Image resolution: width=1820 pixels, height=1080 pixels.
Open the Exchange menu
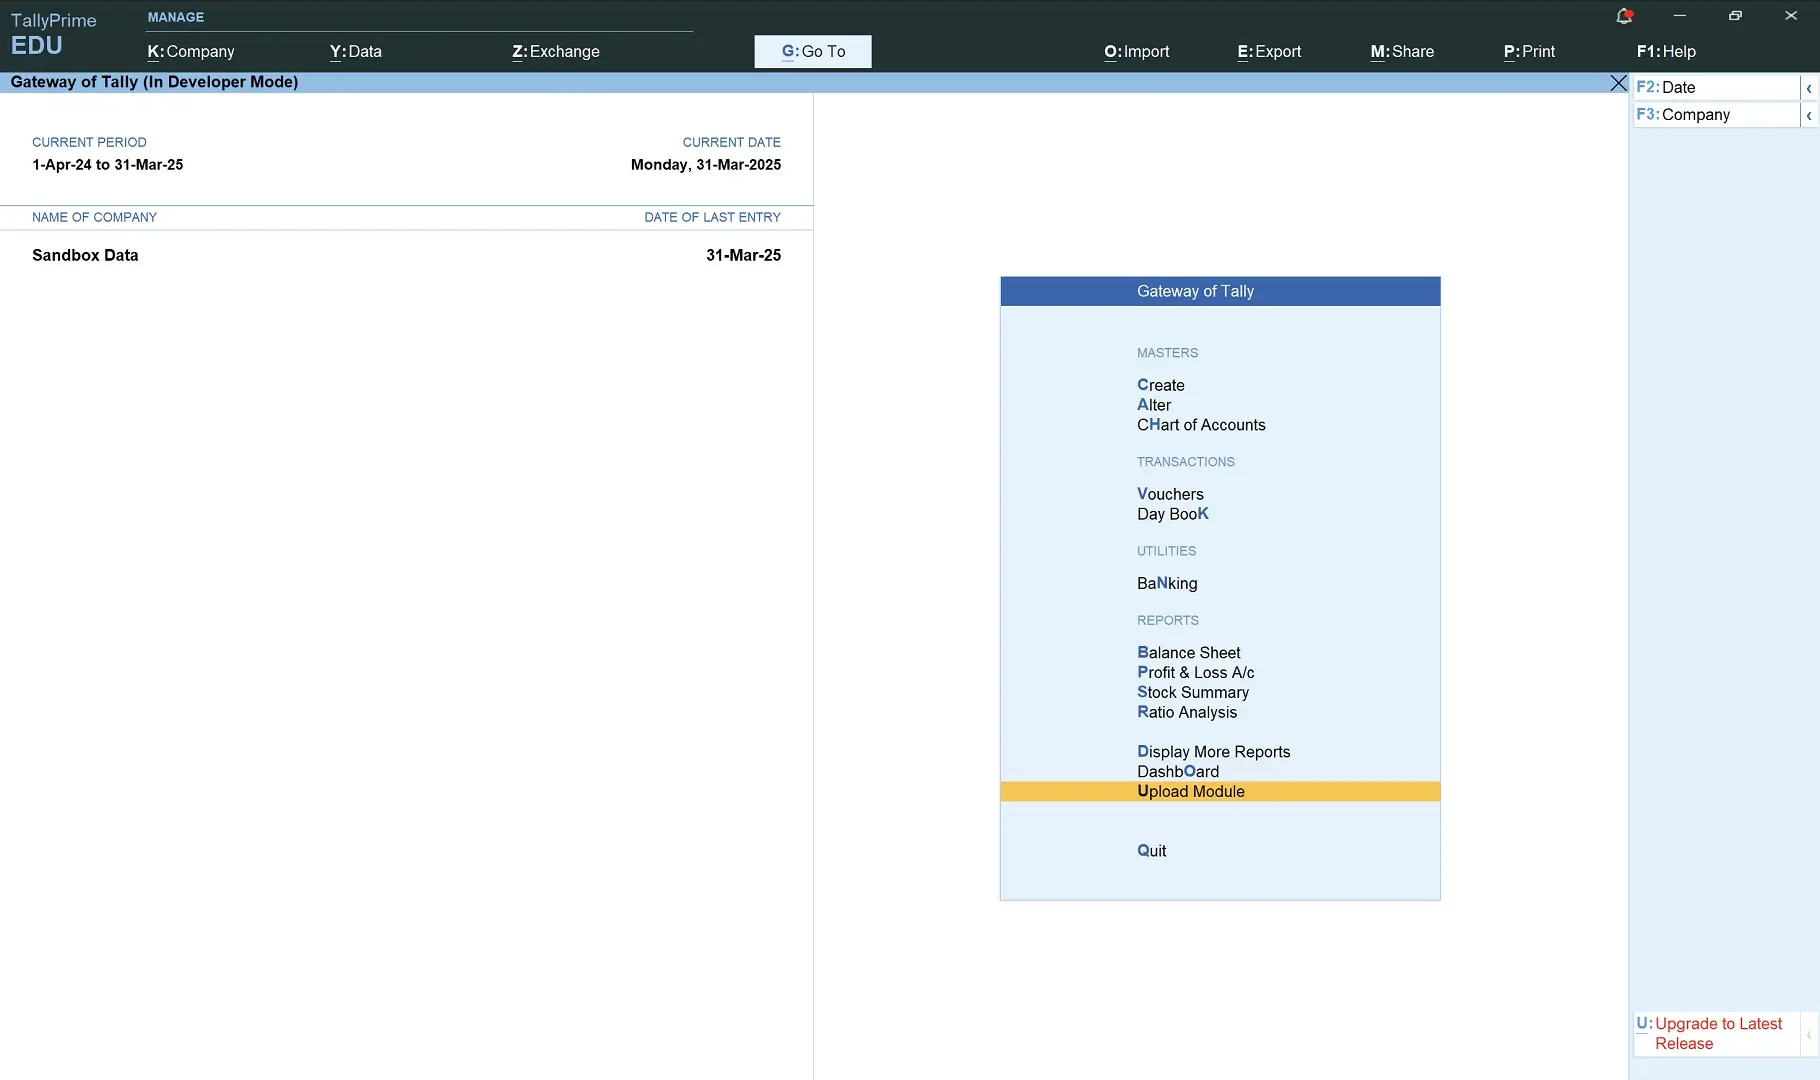[556, 52]
